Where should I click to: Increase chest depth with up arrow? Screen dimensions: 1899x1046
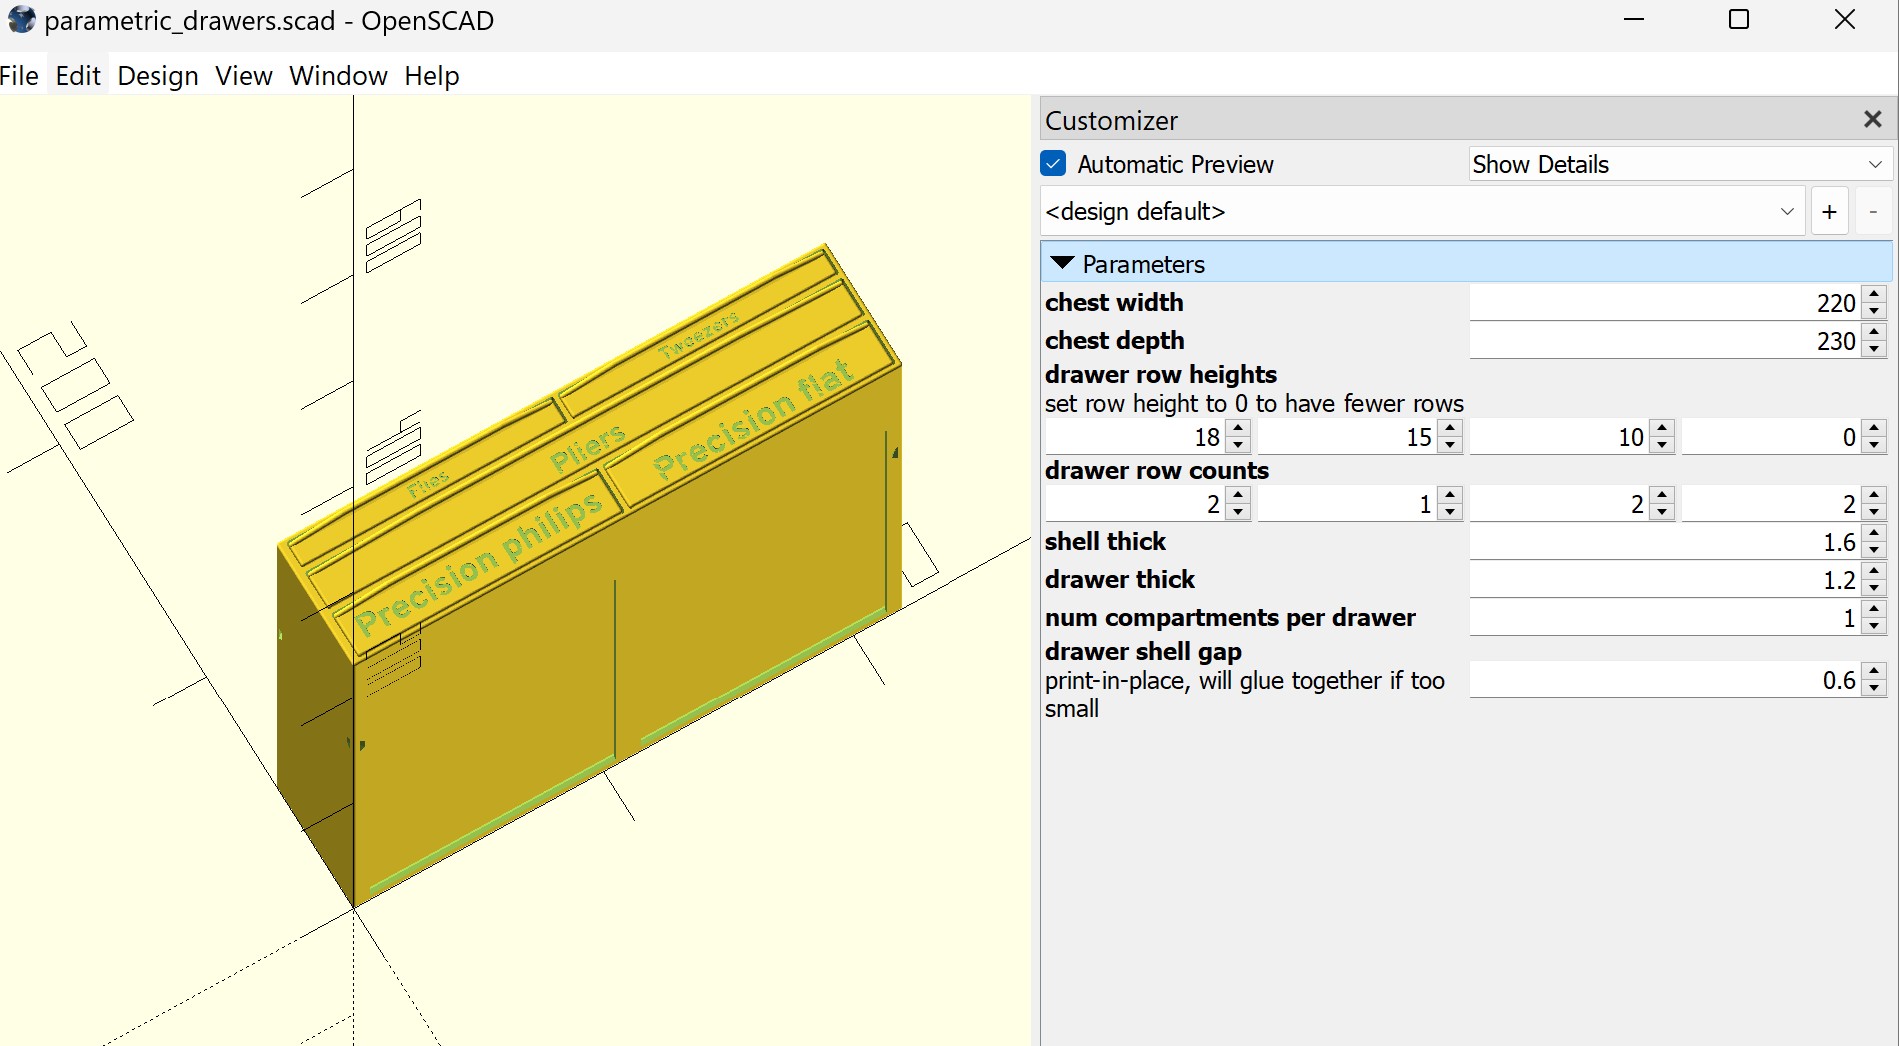click(1875, 332)
